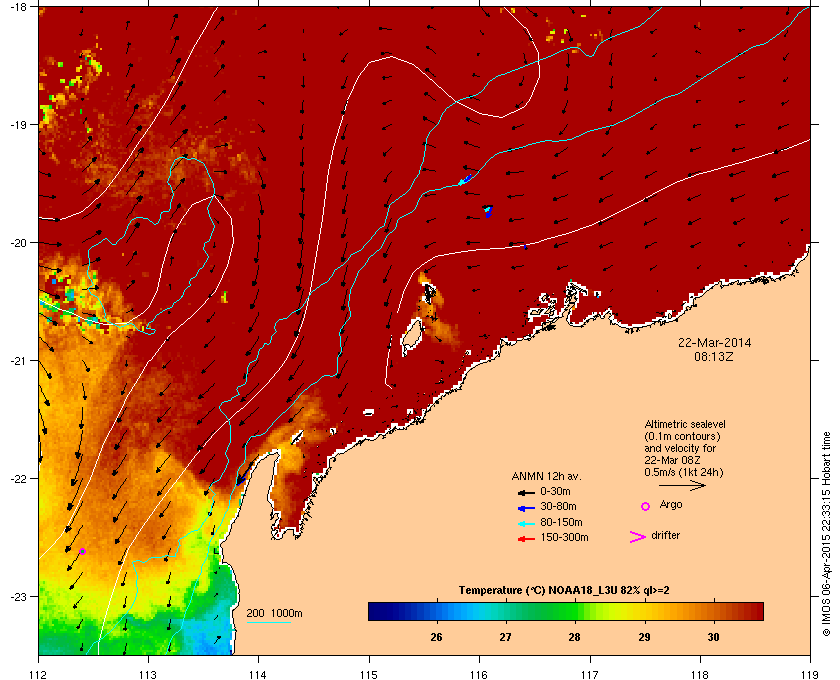The image size is (840, 680).
Task: Click the ANMN 12h av. legend heading
Action: [546, 476]
